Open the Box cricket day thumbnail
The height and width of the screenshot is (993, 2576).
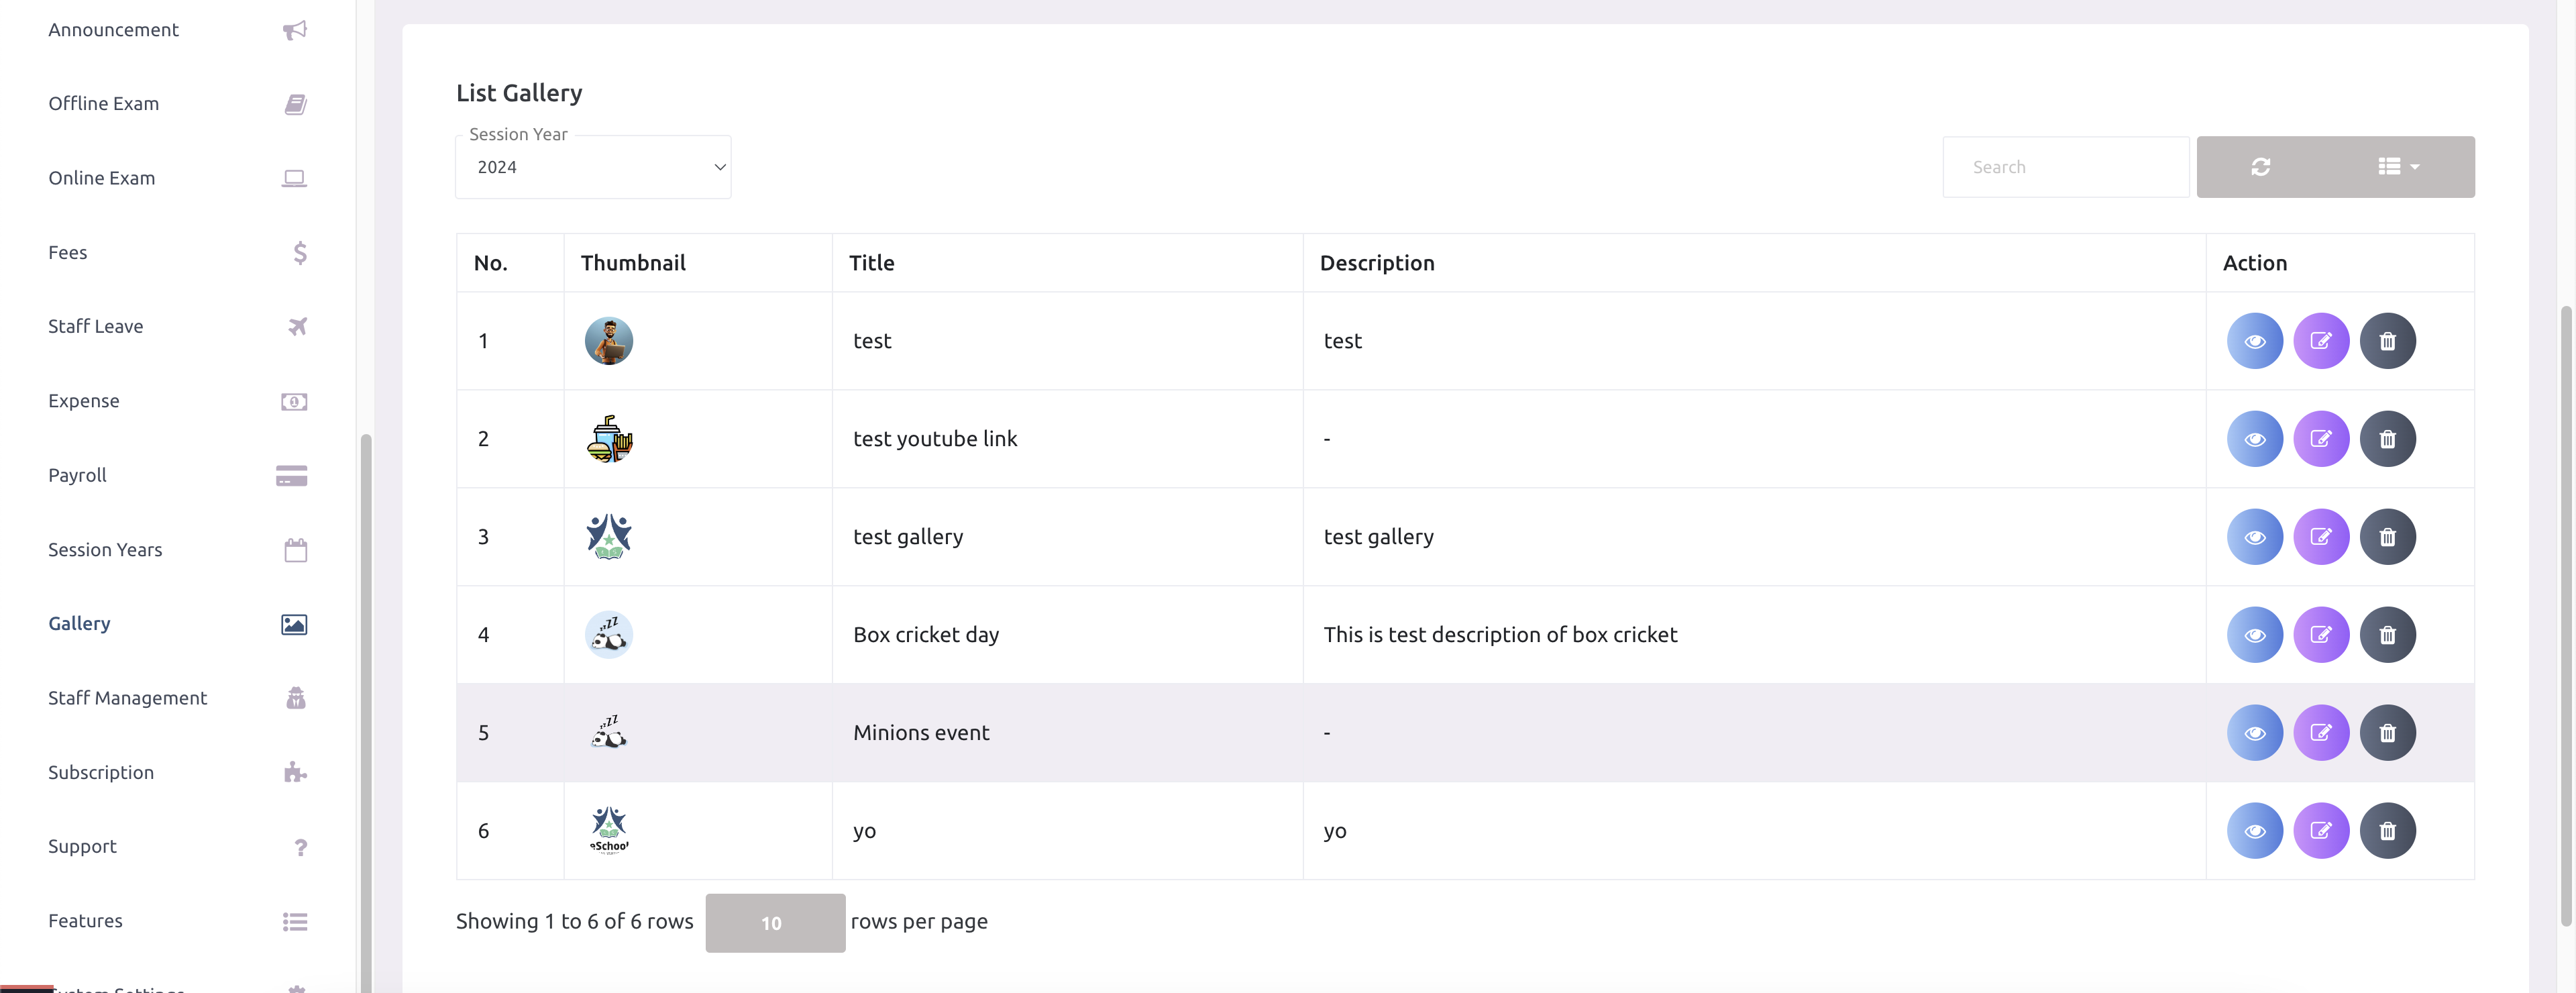click(x=608, y=635)
